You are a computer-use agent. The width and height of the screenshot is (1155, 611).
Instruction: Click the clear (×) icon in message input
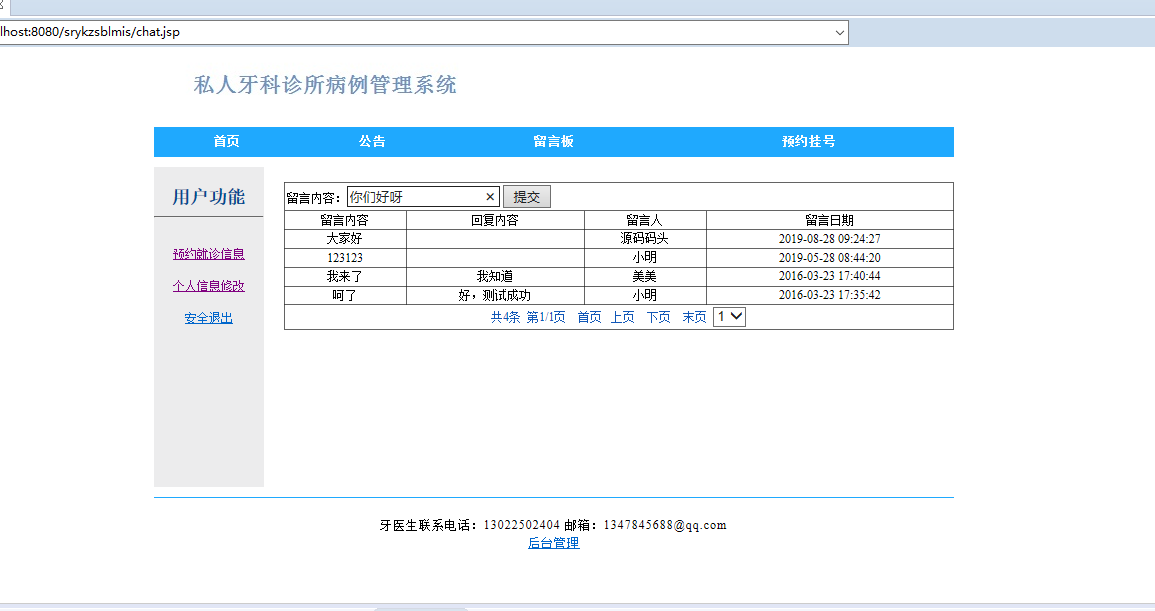(489, 196)
